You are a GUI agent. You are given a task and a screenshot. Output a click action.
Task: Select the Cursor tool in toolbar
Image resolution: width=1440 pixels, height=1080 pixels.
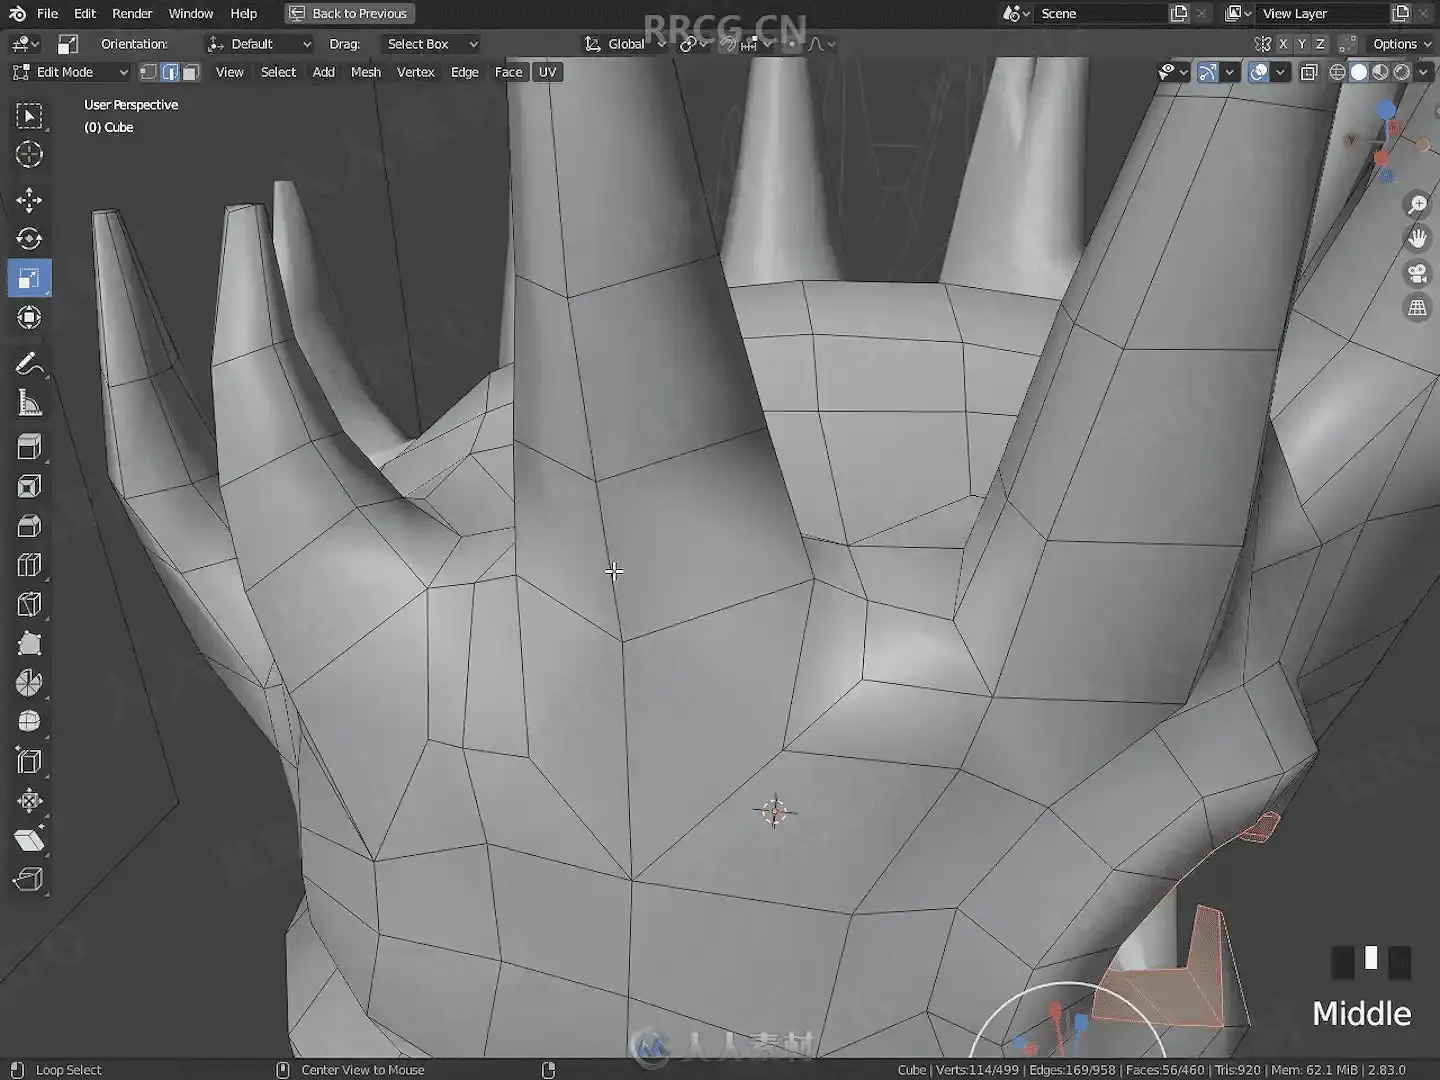[29, 155]
